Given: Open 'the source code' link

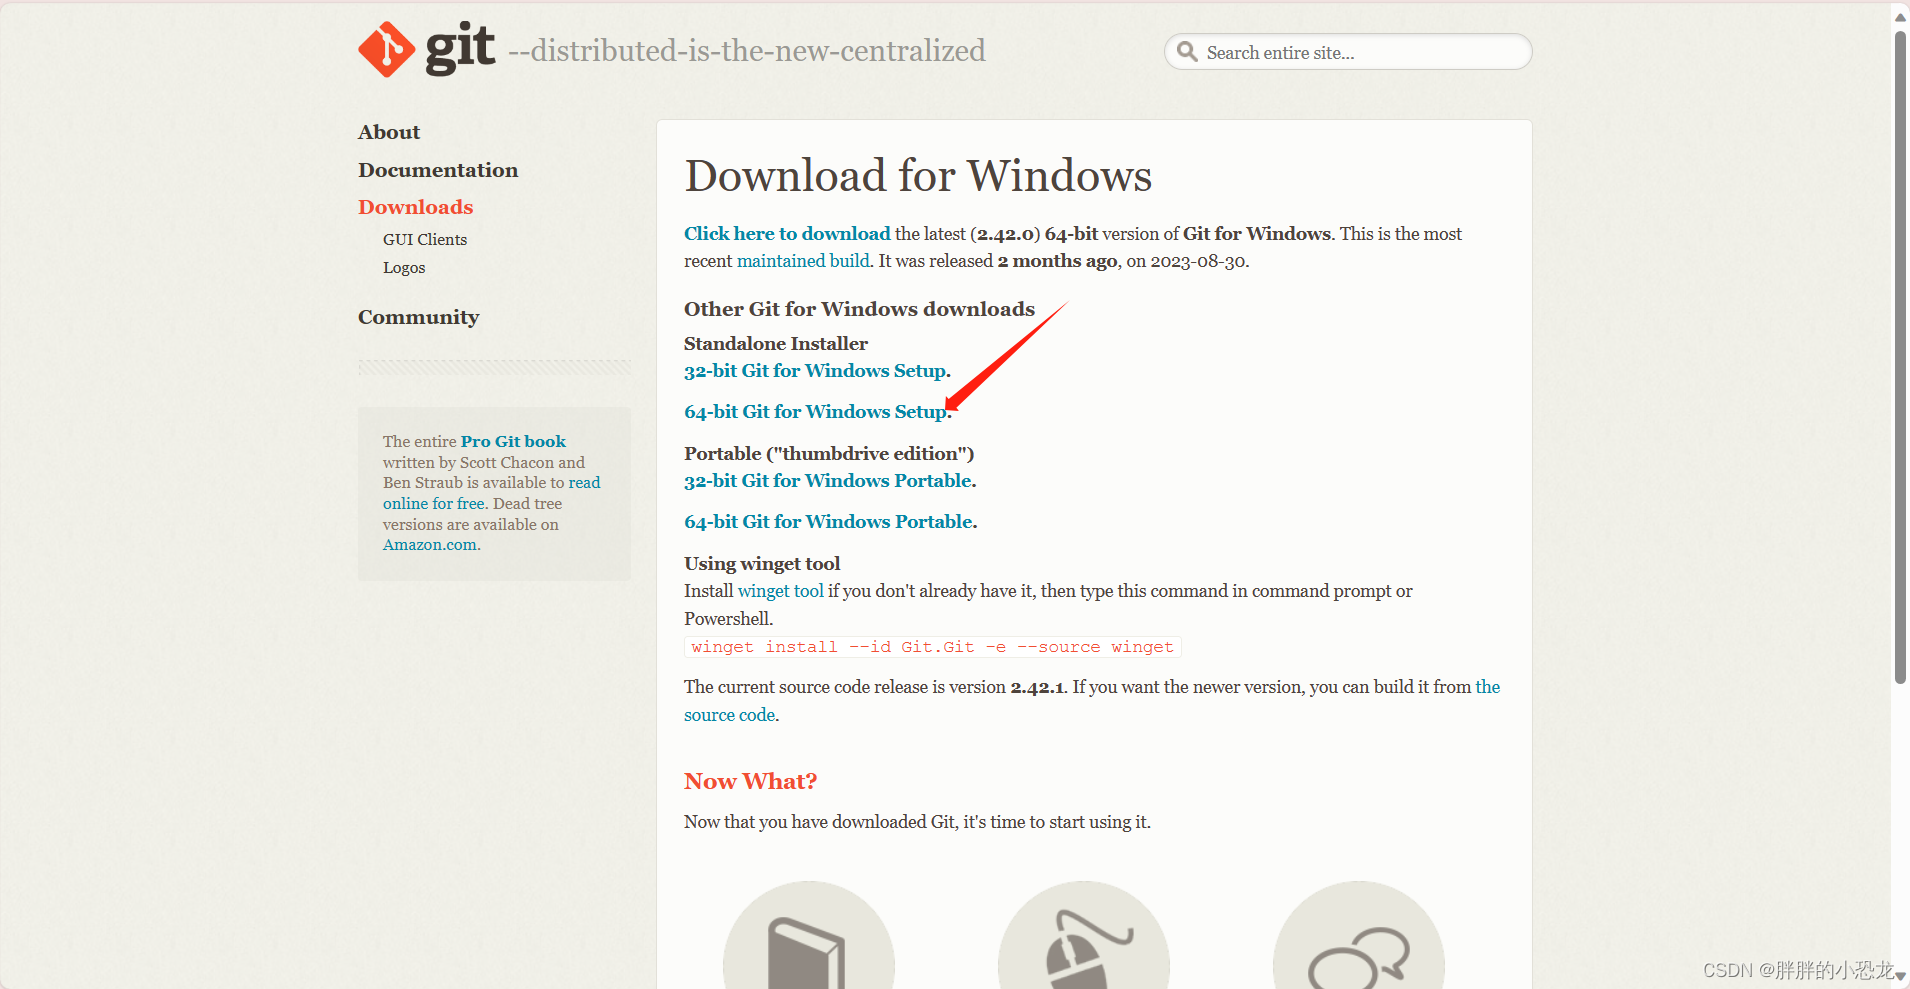Looking at the screenshot, I should (1092, 701).
